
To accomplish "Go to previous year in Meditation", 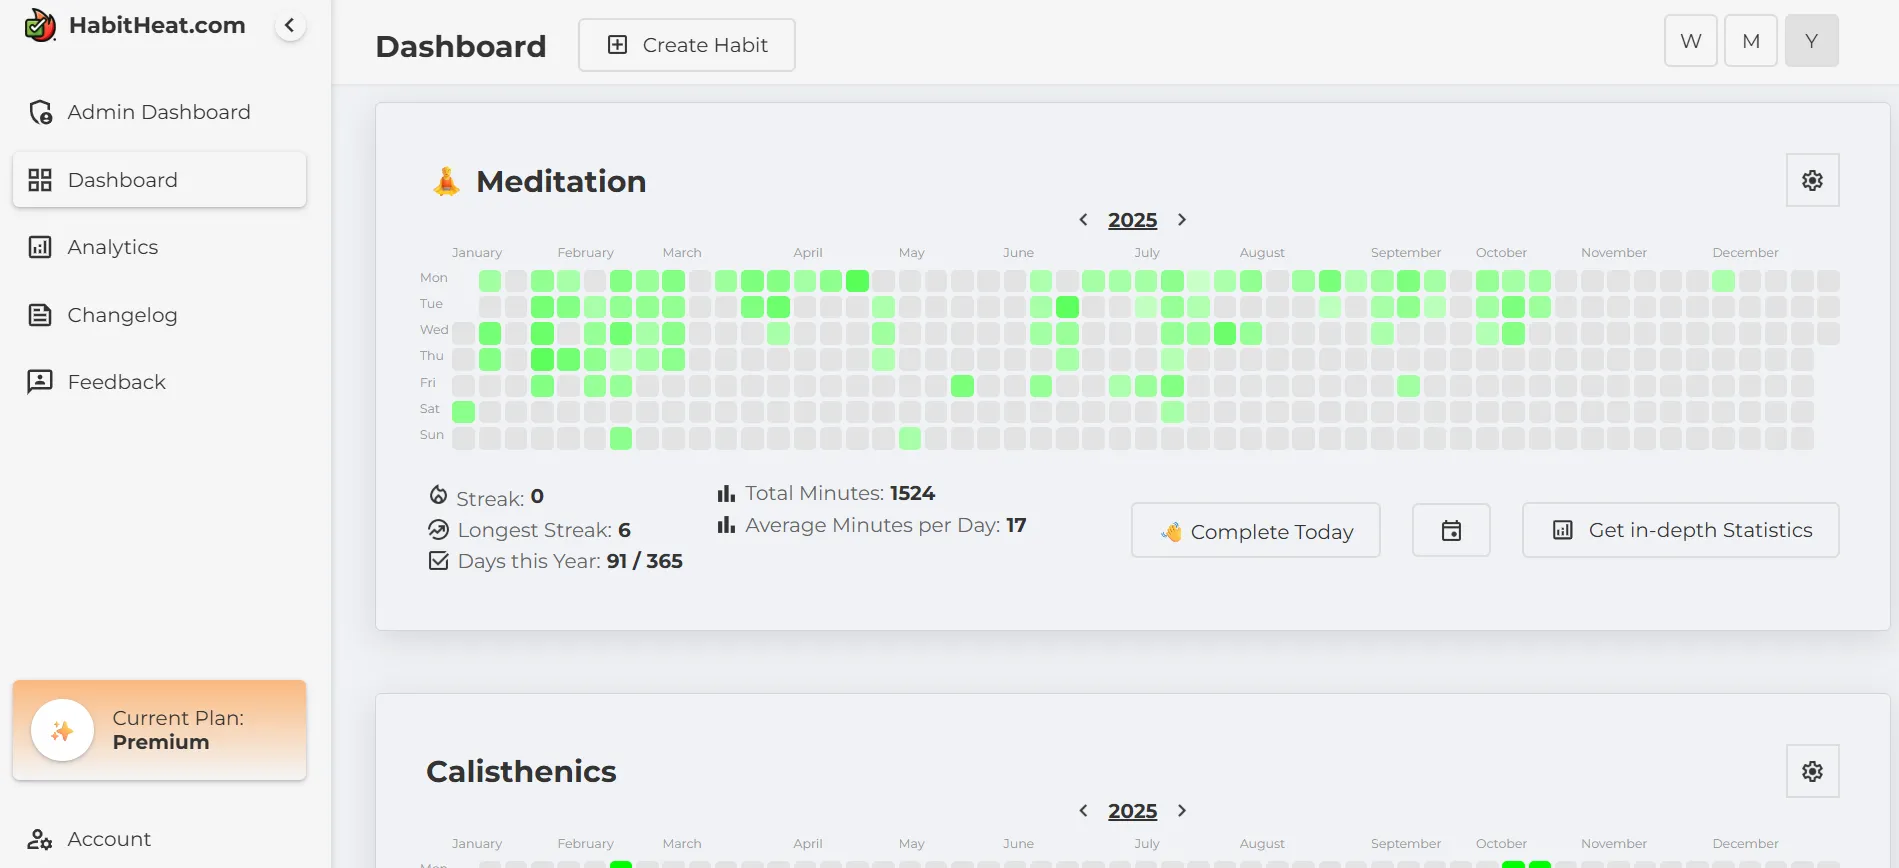I will (x=1083, y=220).
